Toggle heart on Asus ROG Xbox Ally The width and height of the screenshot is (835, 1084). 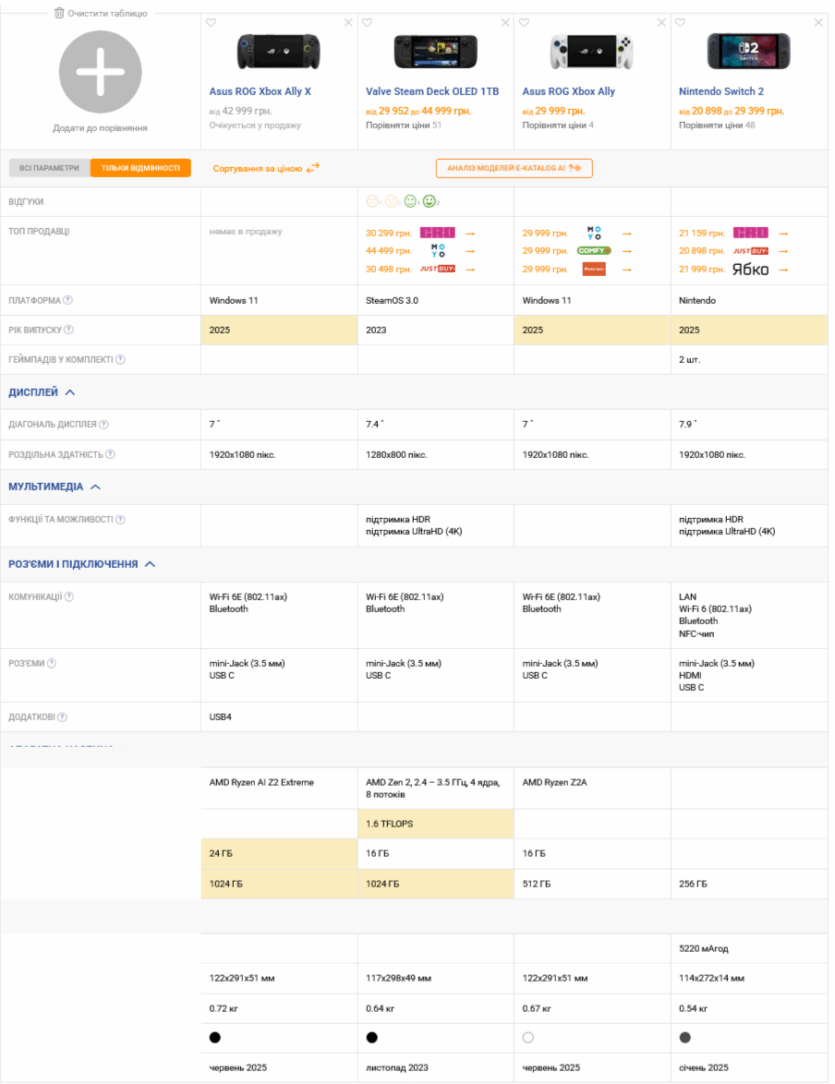(x=524, y=22)
